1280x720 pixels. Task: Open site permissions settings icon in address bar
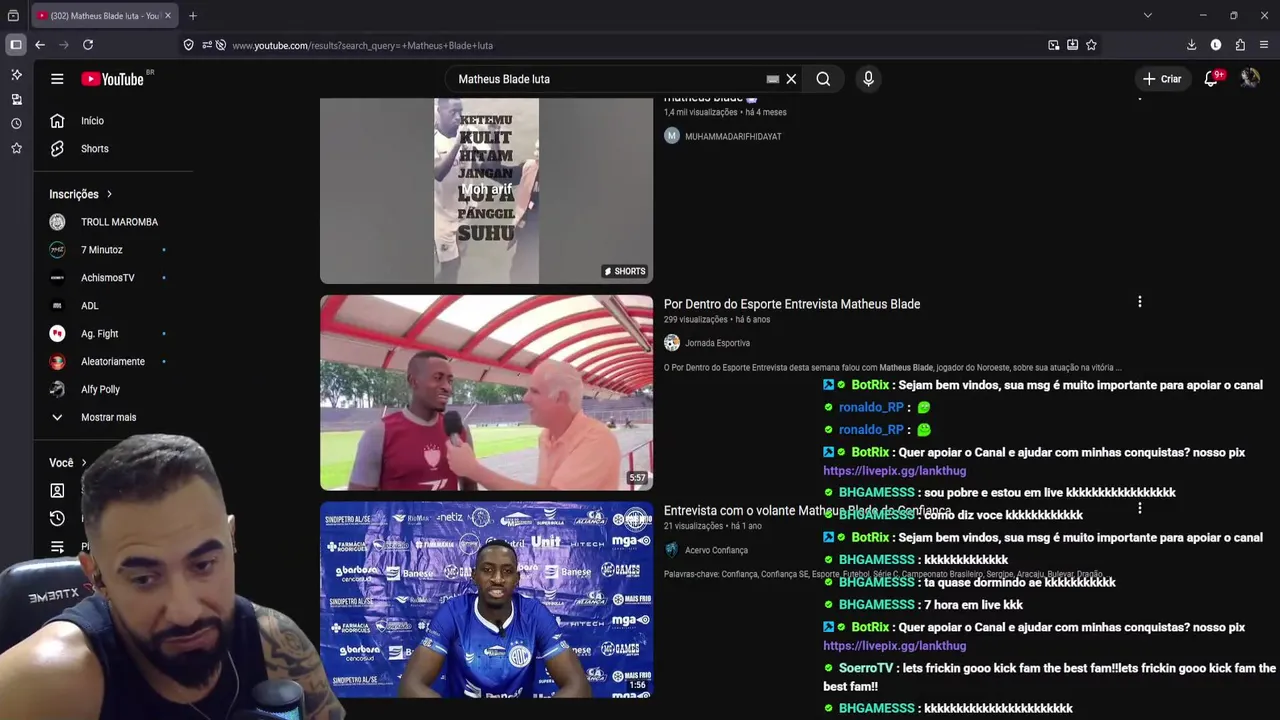[207, 45]
